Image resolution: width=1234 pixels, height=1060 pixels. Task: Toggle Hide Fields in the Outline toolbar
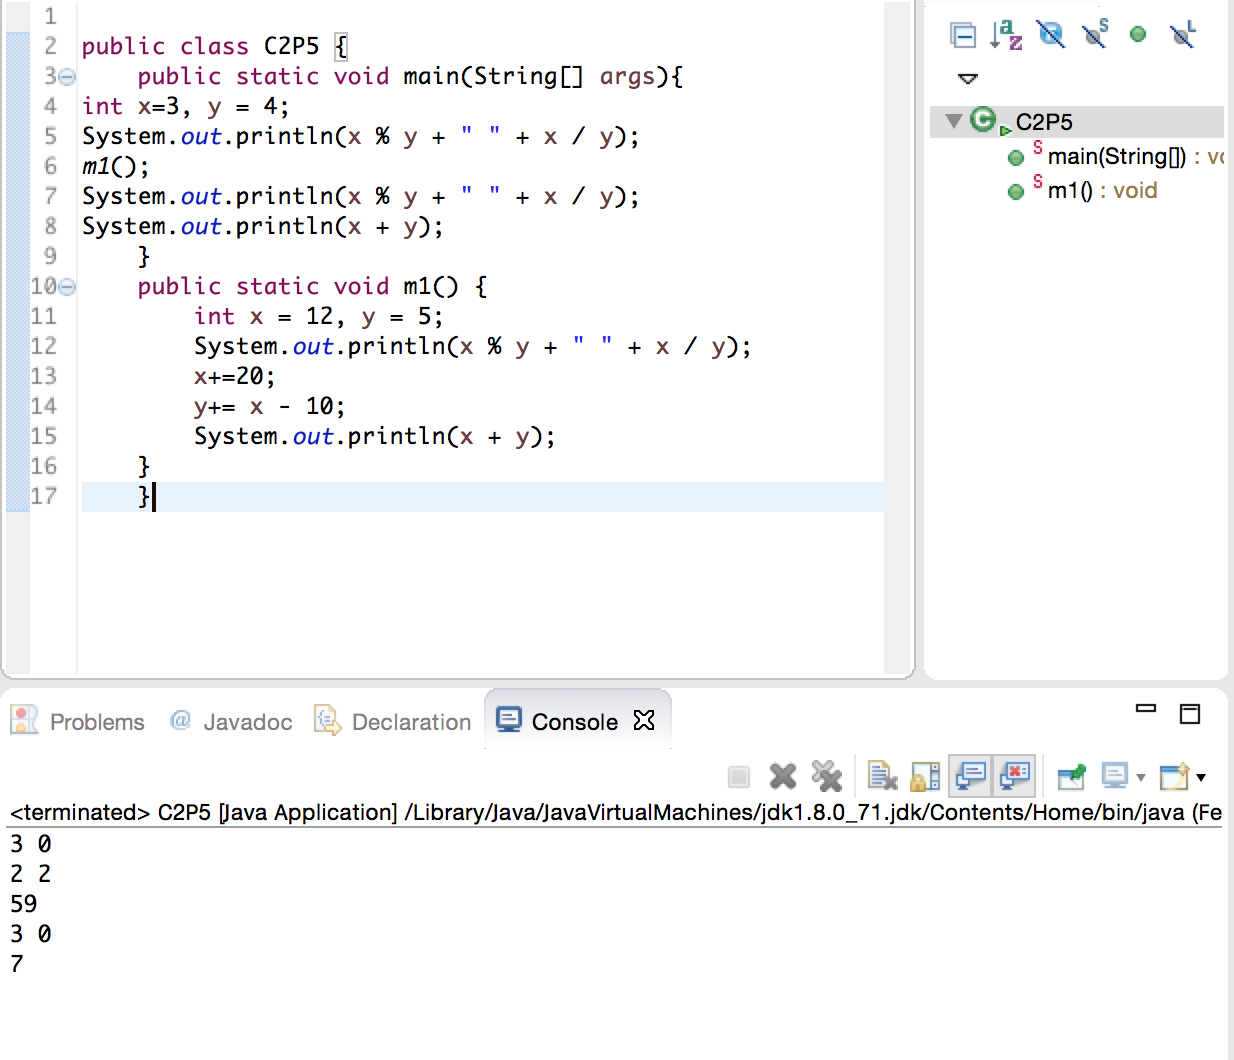[x=1050, y=36]
